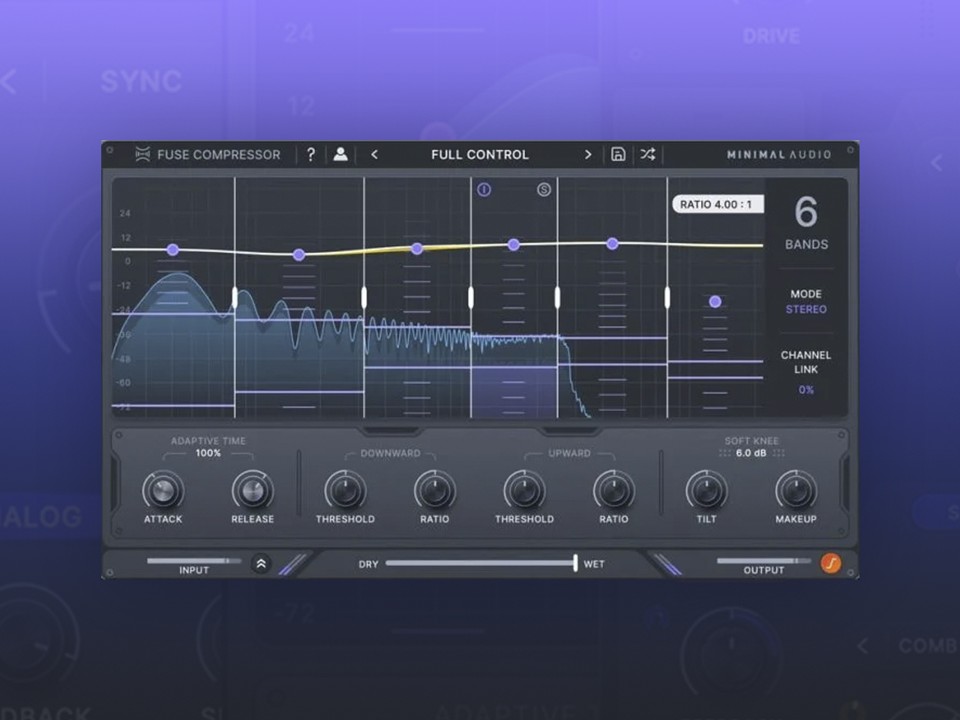This screenshot has height=720, width=960.
Task: Click the Tilt knob
Action: pos(707,491)
